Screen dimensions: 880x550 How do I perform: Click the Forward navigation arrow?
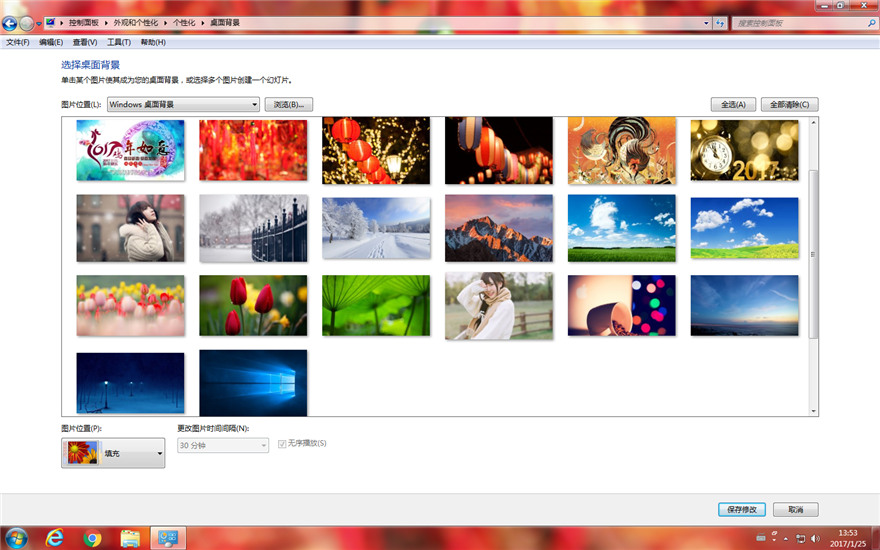26,23
